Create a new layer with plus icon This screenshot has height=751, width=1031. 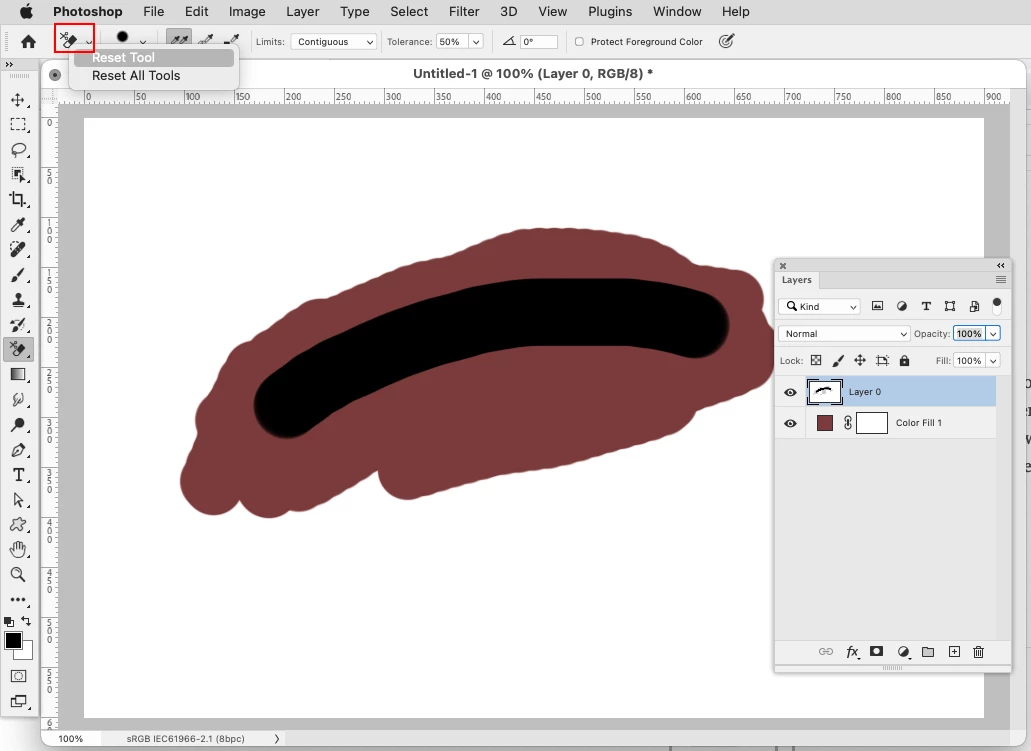954,652
